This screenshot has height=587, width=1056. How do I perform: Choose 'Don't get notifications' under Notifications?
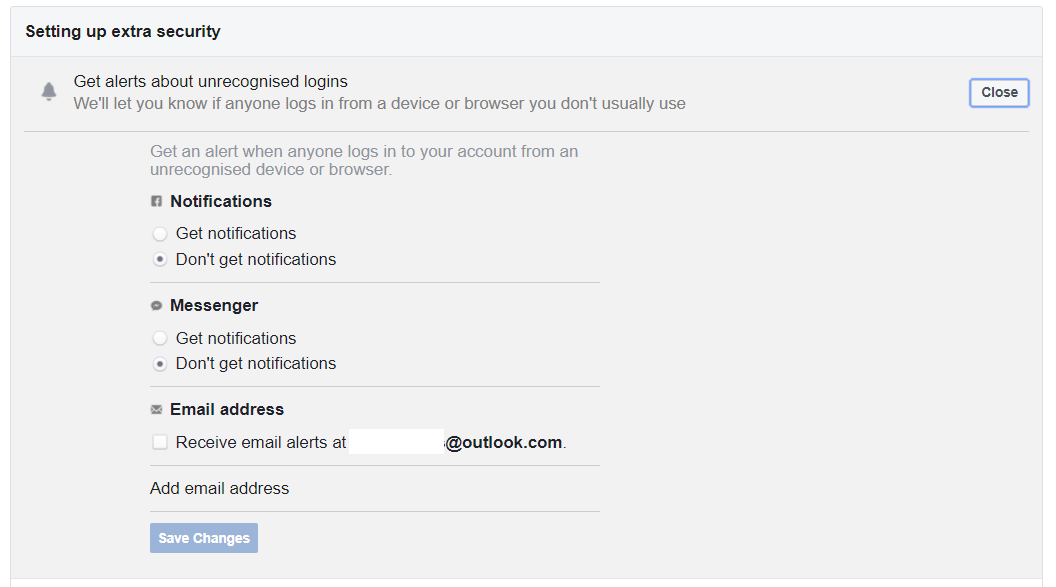160,259
